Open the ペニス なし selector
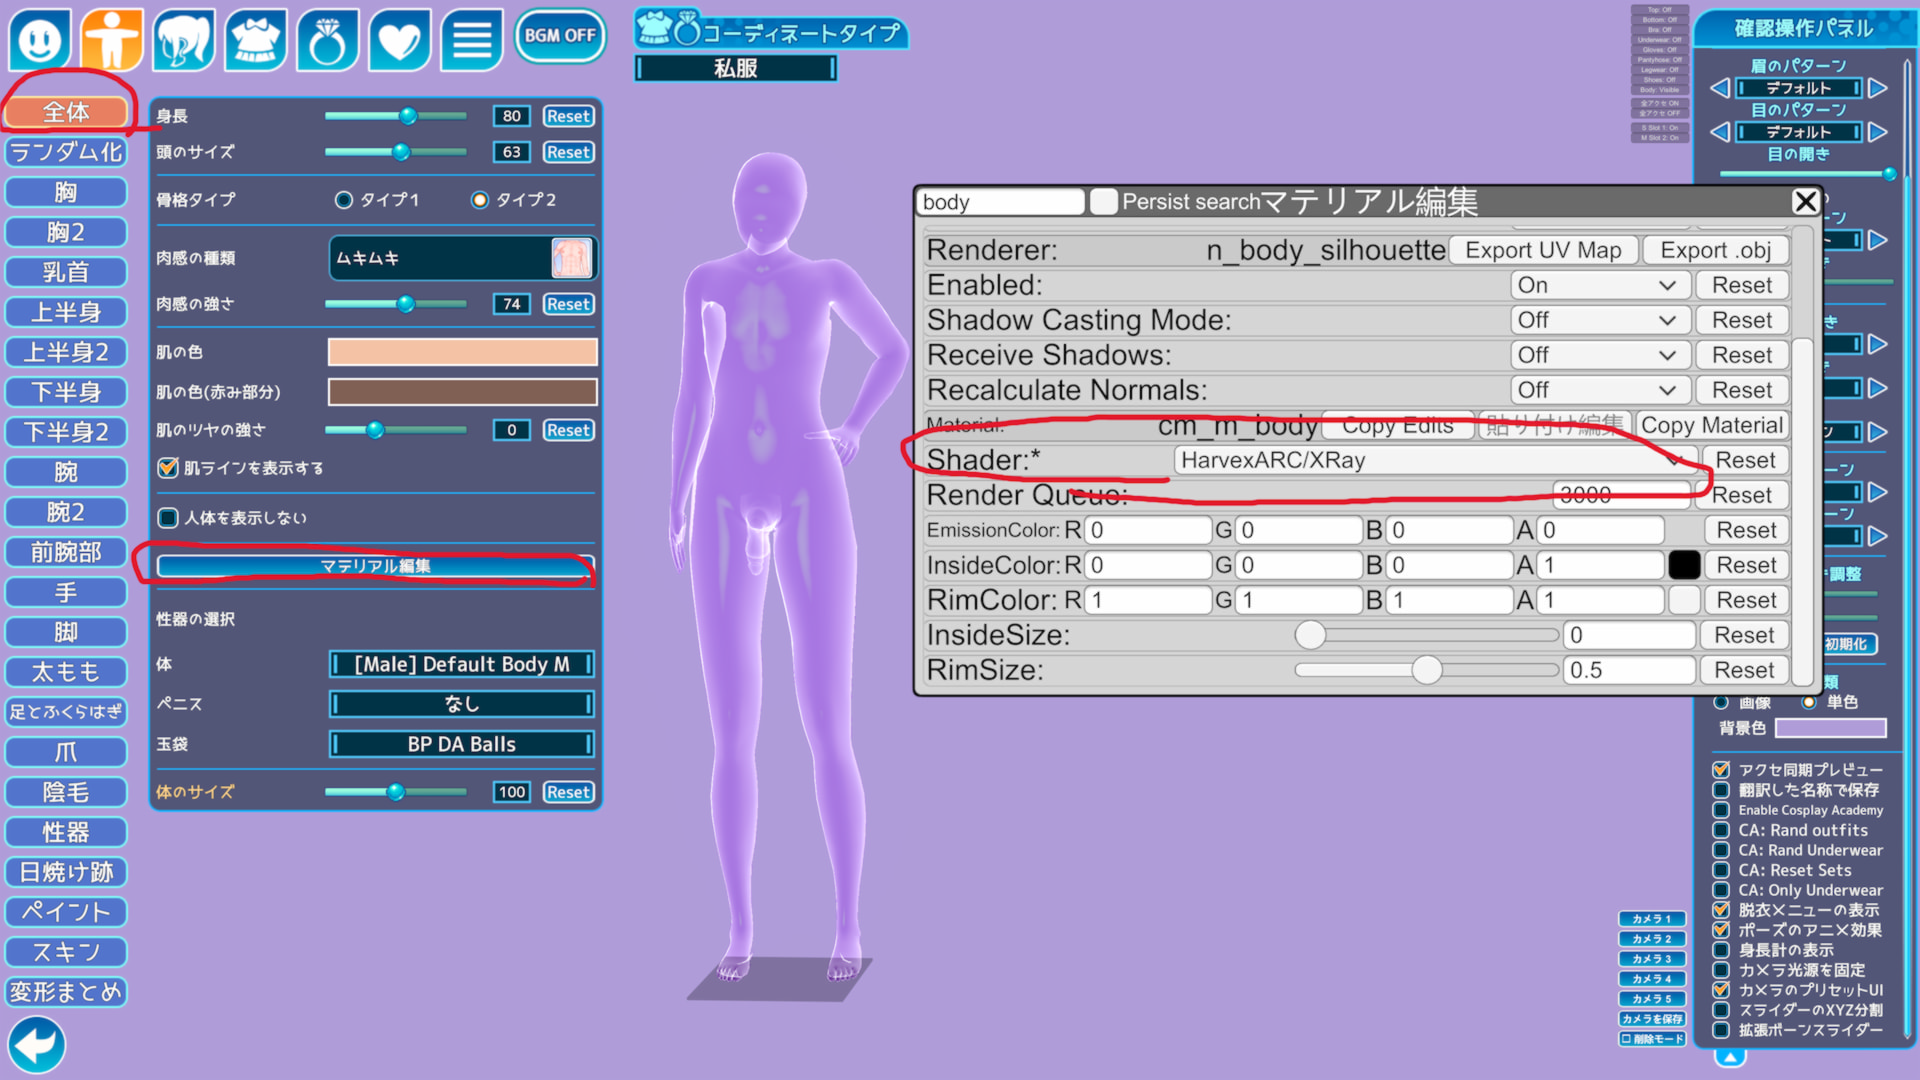The width and height of the screenshot is (1920, 1080). 462,704
